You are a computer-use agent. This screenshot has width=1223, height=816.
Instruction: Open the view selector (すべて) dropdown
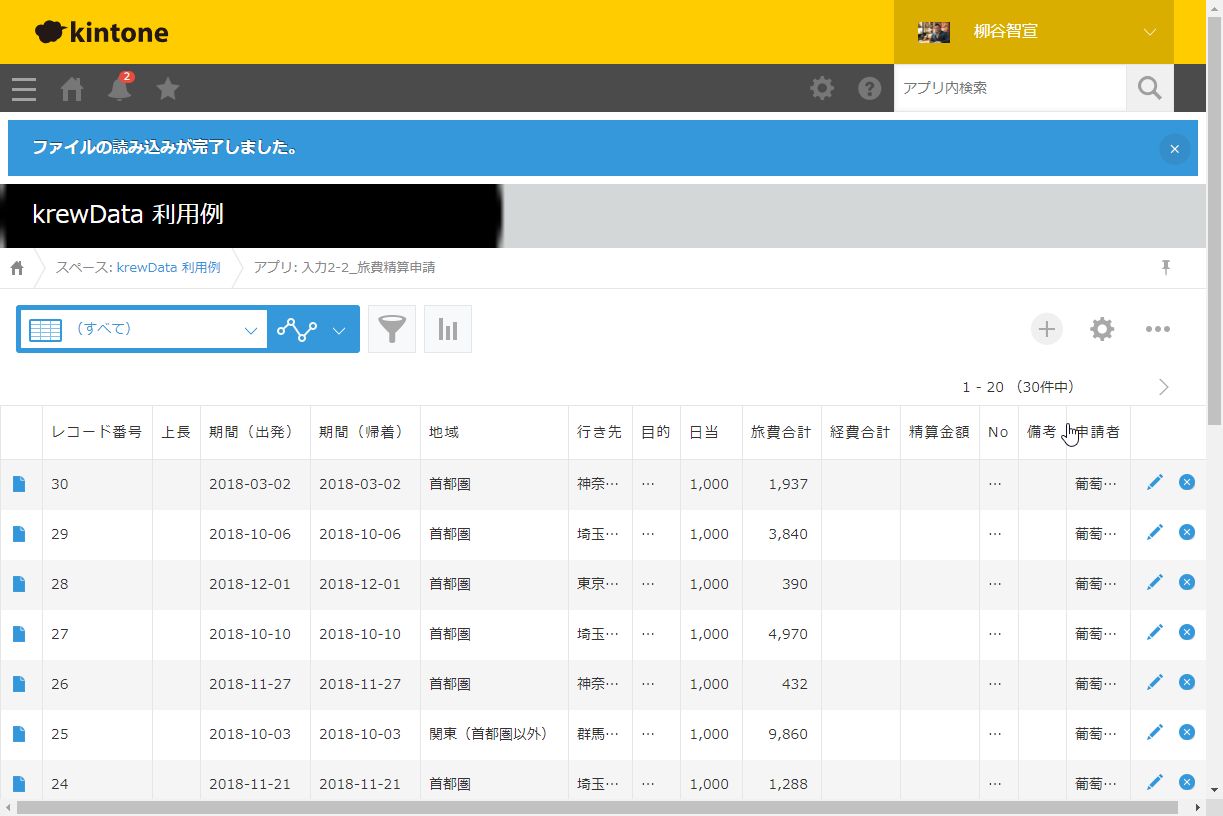(x=142, y=329)
